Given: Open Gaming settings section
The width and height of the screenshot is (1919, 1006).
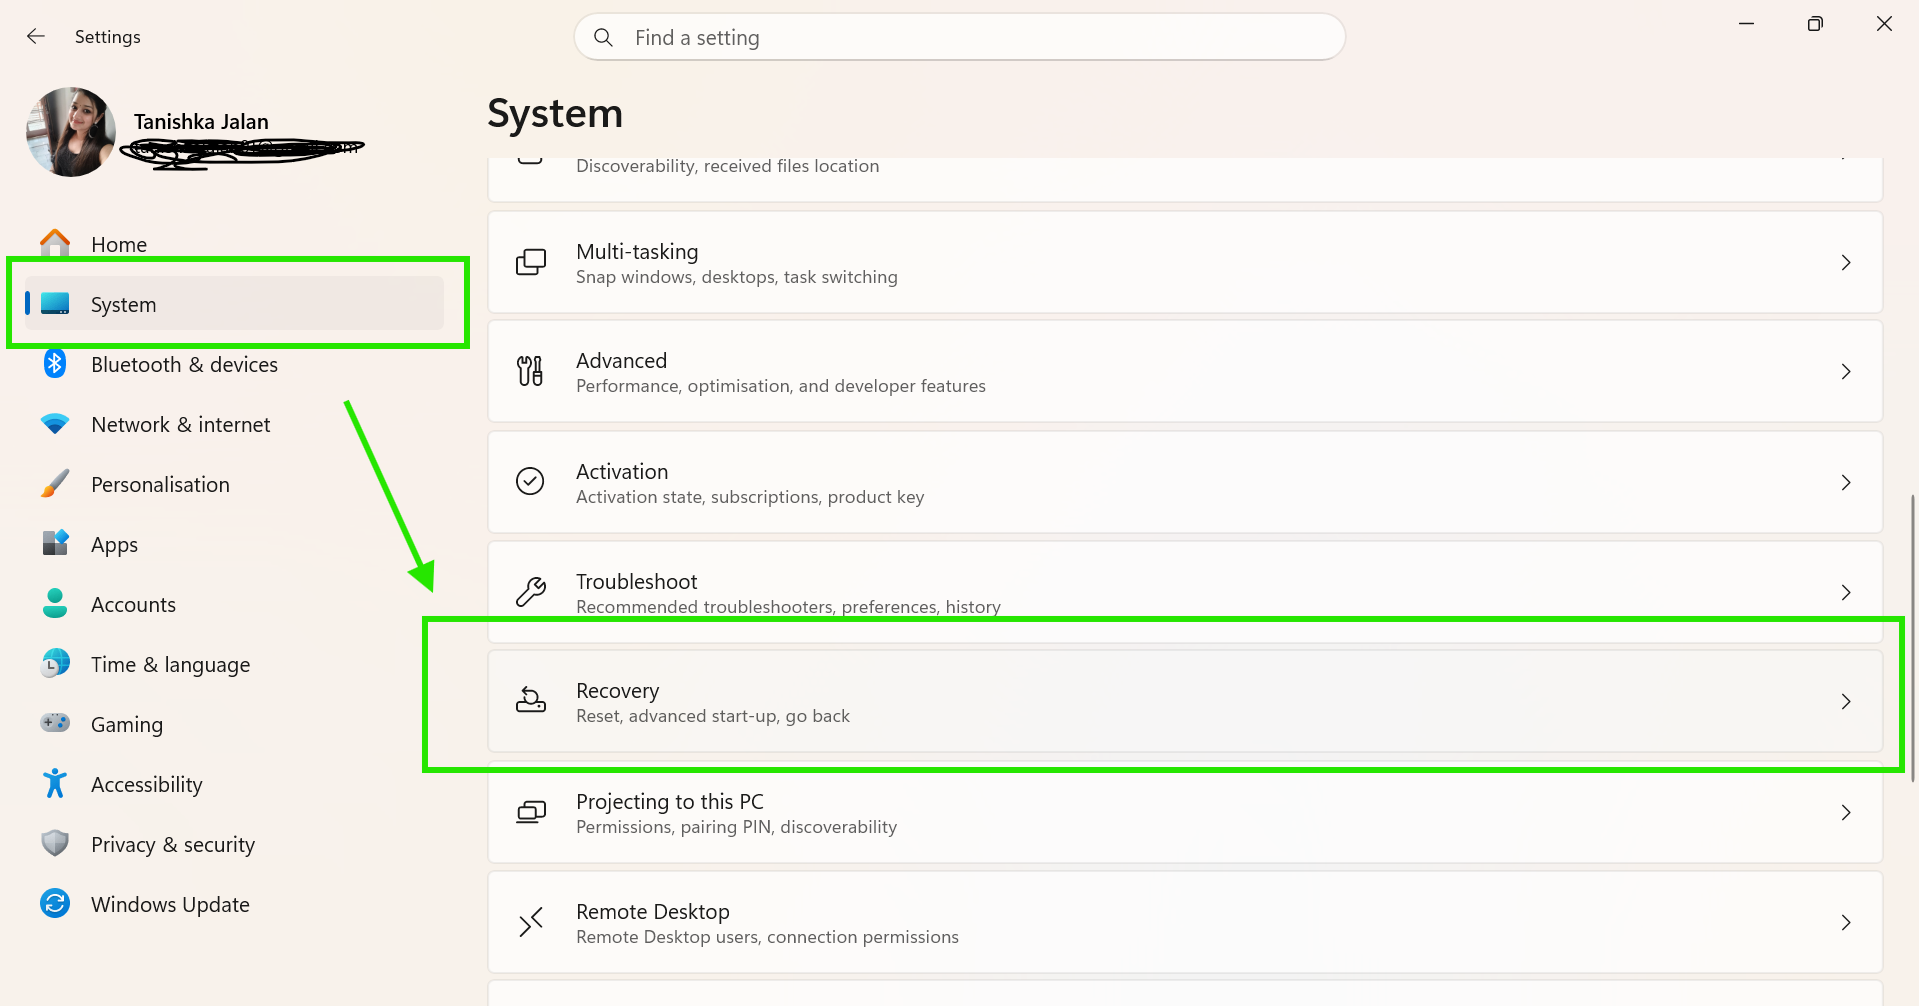Looking at the screenshot, I should pyautogui.click(x=234, y=724).
